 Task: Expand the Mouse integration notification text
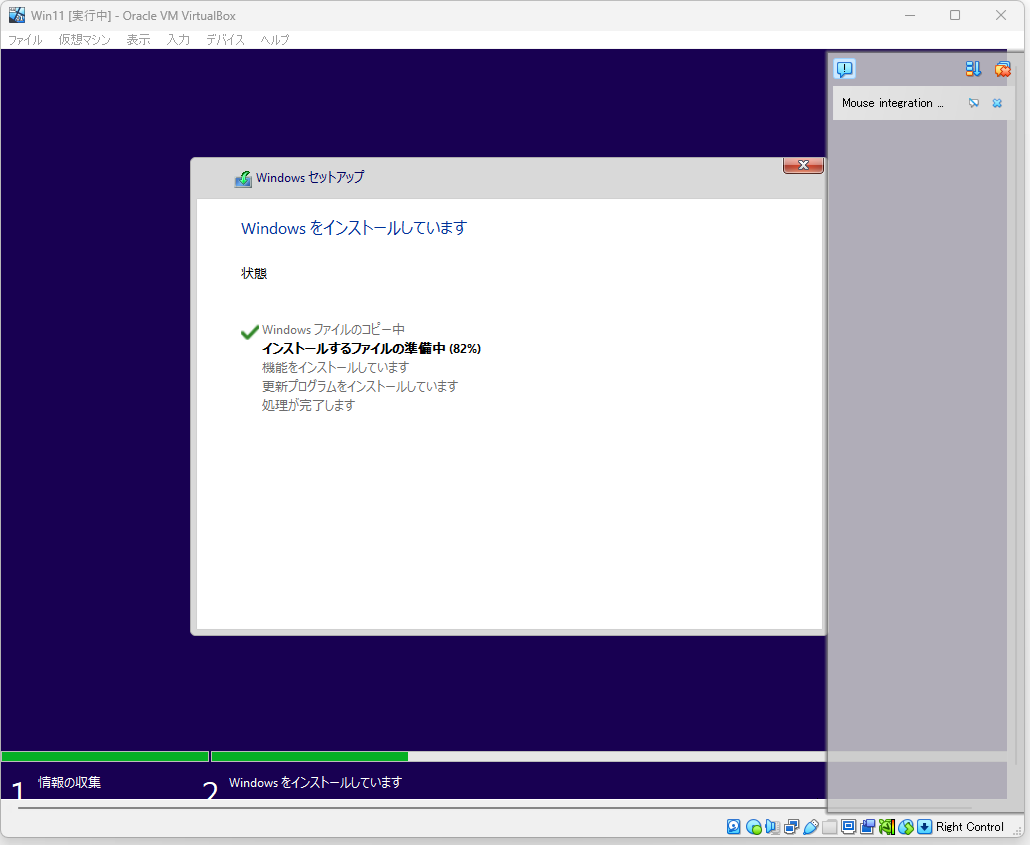click(x=892, y=103)
